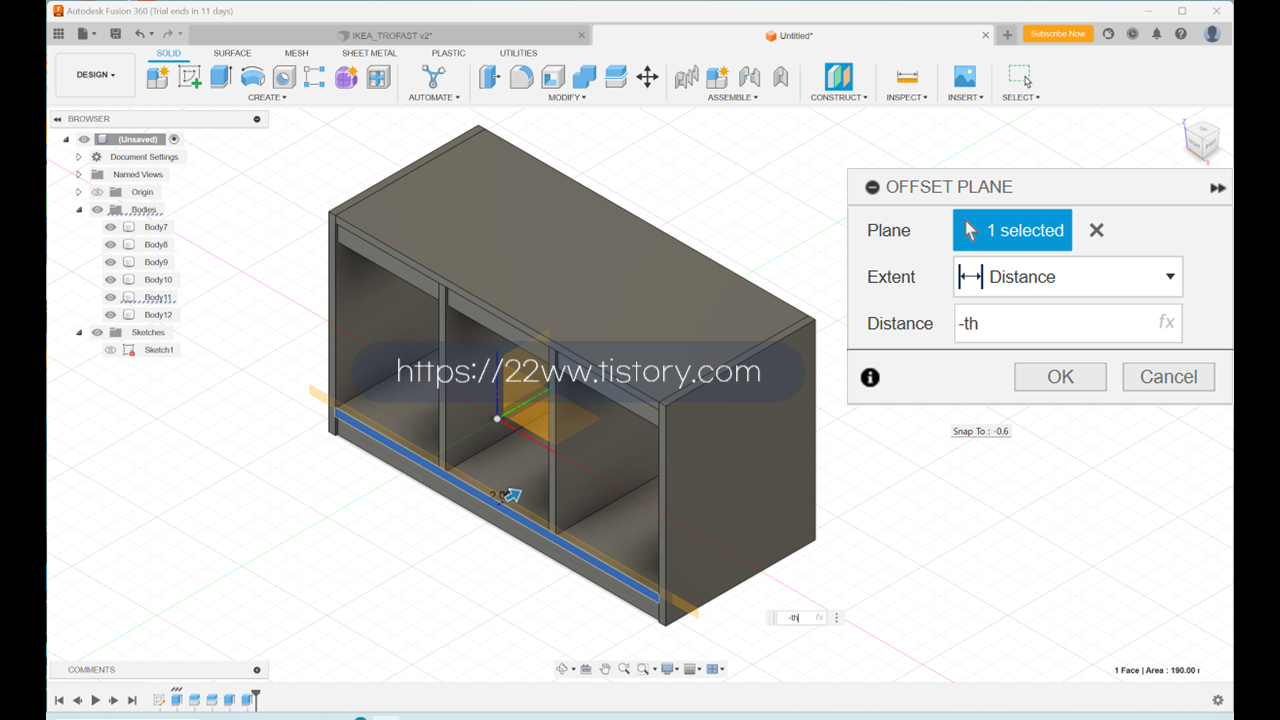Collapse the Offset Plane dialog with minus
The height and width of the screenshot is (720, 1280).
point(872,187)
